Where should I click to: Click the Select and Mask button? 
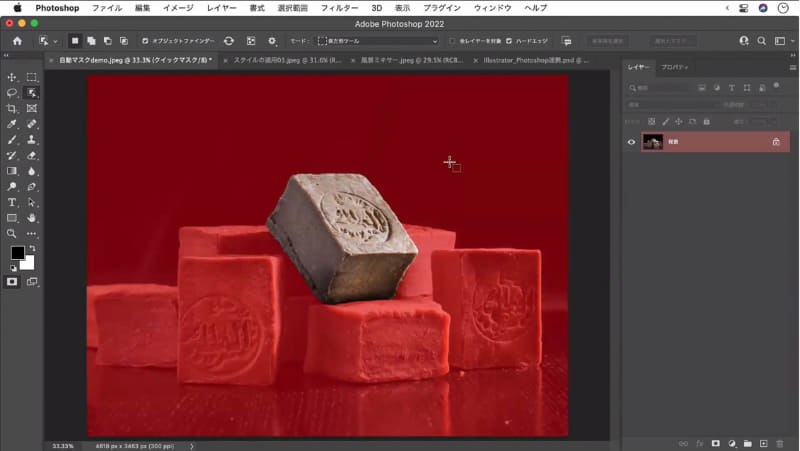click(x=673, y=41)
